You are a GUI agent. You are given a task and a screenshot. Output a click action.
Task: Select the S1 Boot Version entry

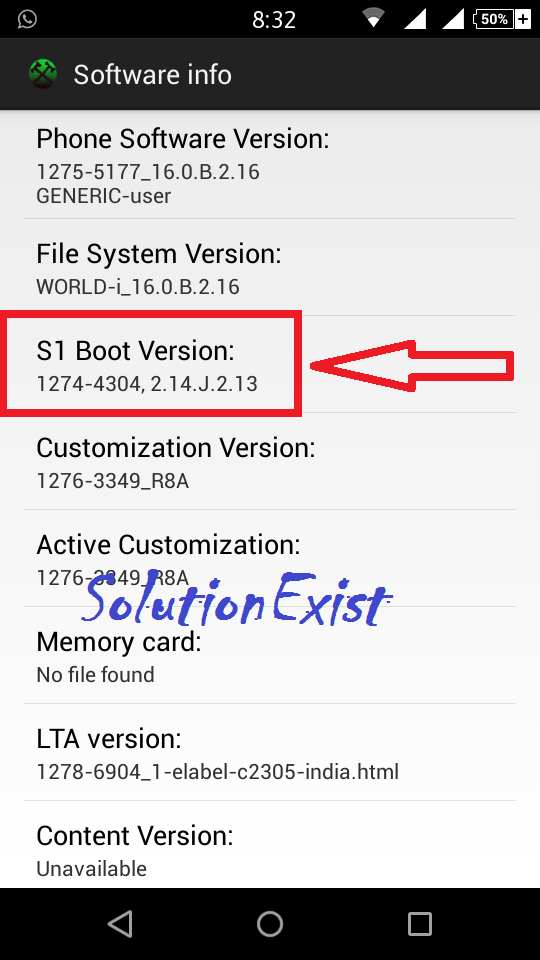tap(270, 364)
